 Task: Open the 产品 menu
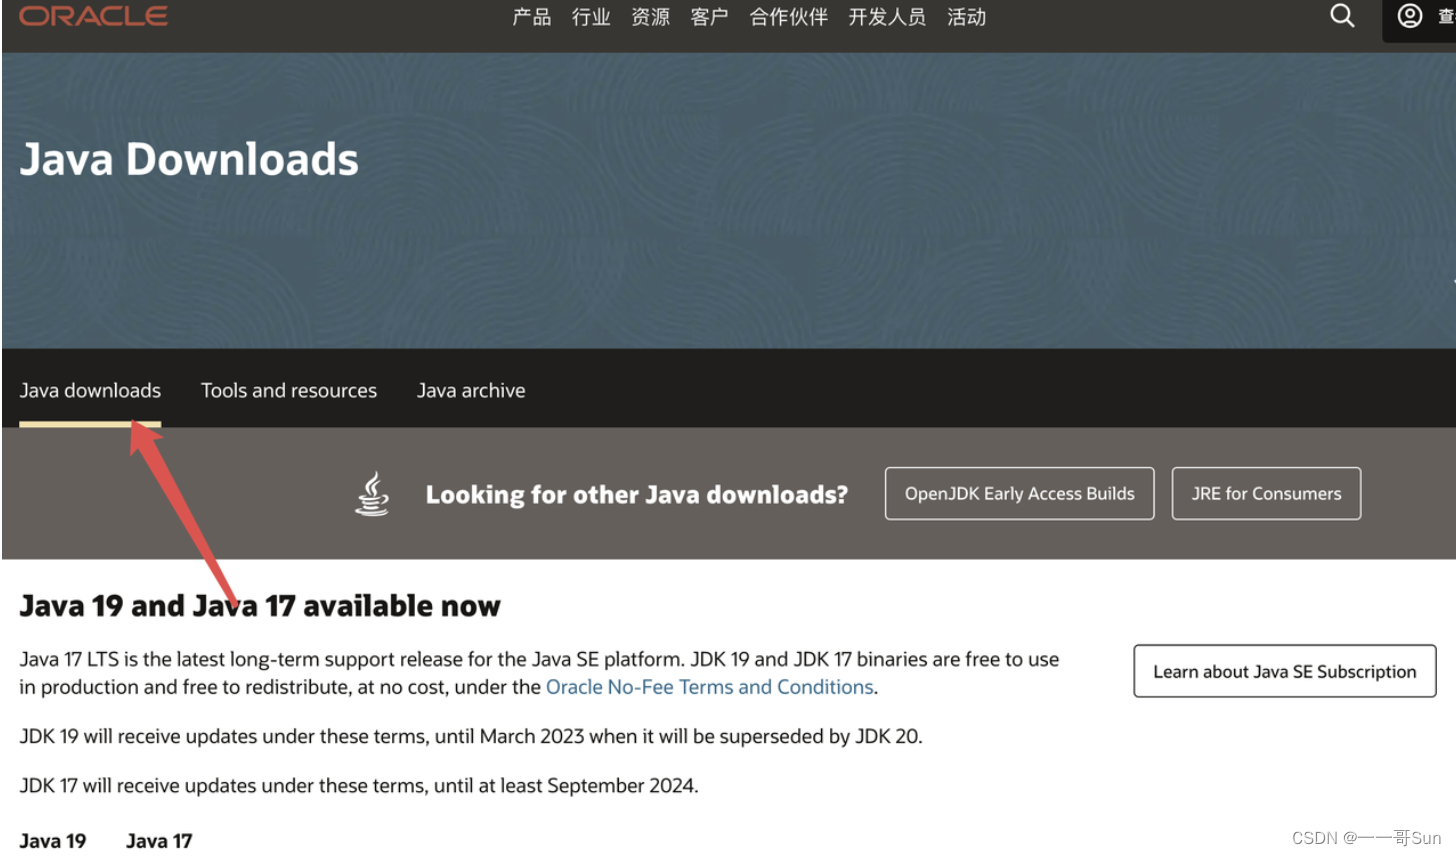532,17
